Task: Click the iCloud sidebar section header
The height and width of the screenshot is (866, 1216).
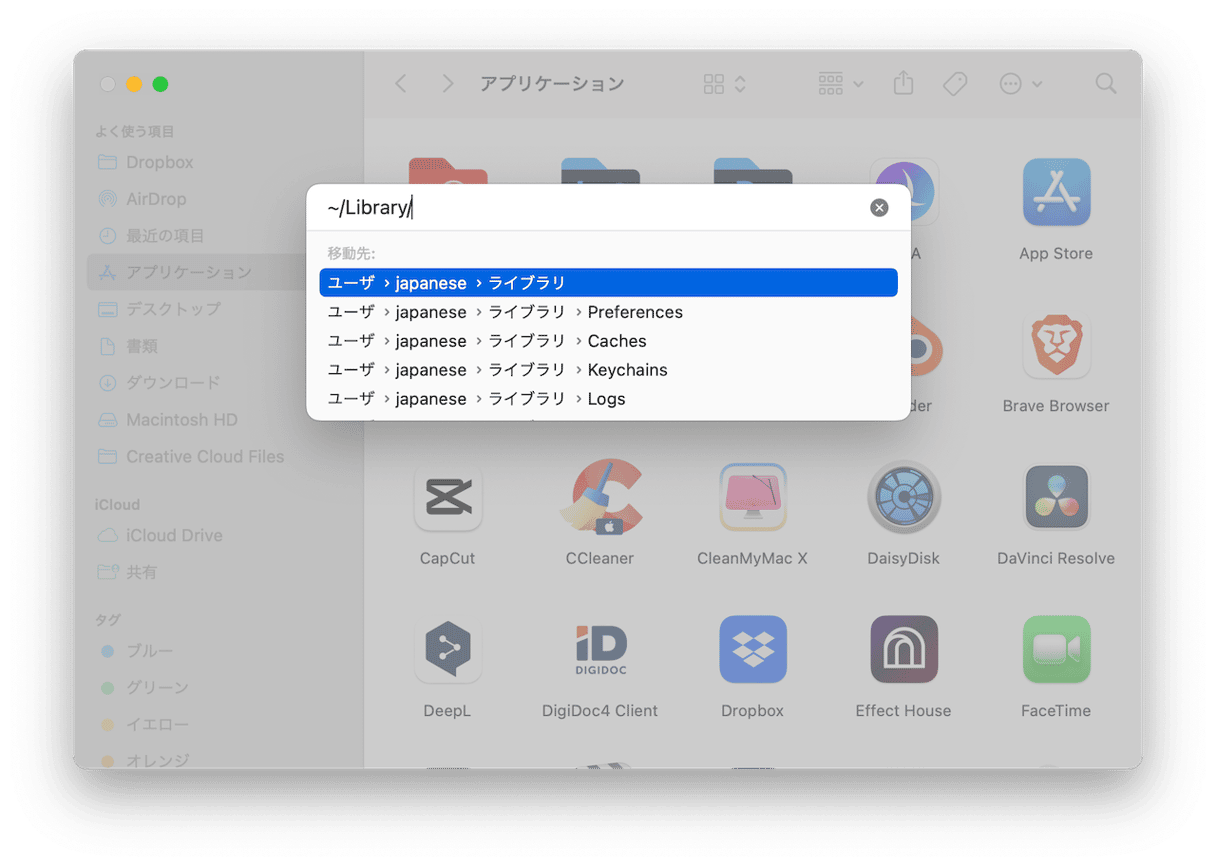Action: (118, 505)
